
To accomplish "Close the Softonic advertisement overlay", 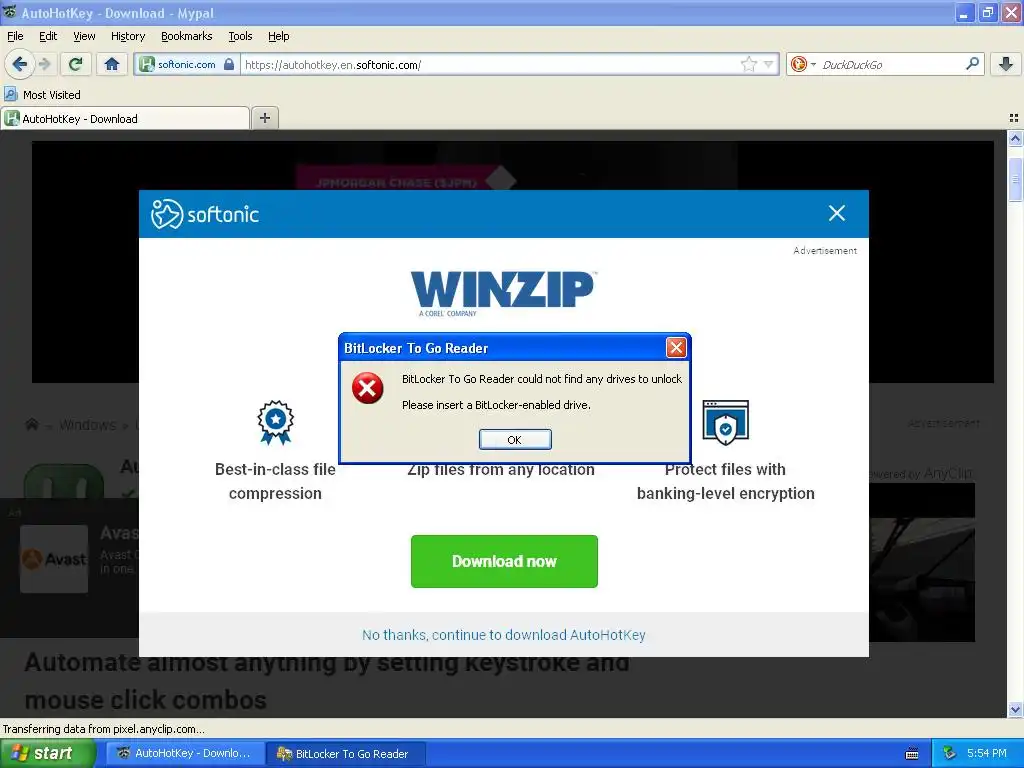I will click(837, 213).
